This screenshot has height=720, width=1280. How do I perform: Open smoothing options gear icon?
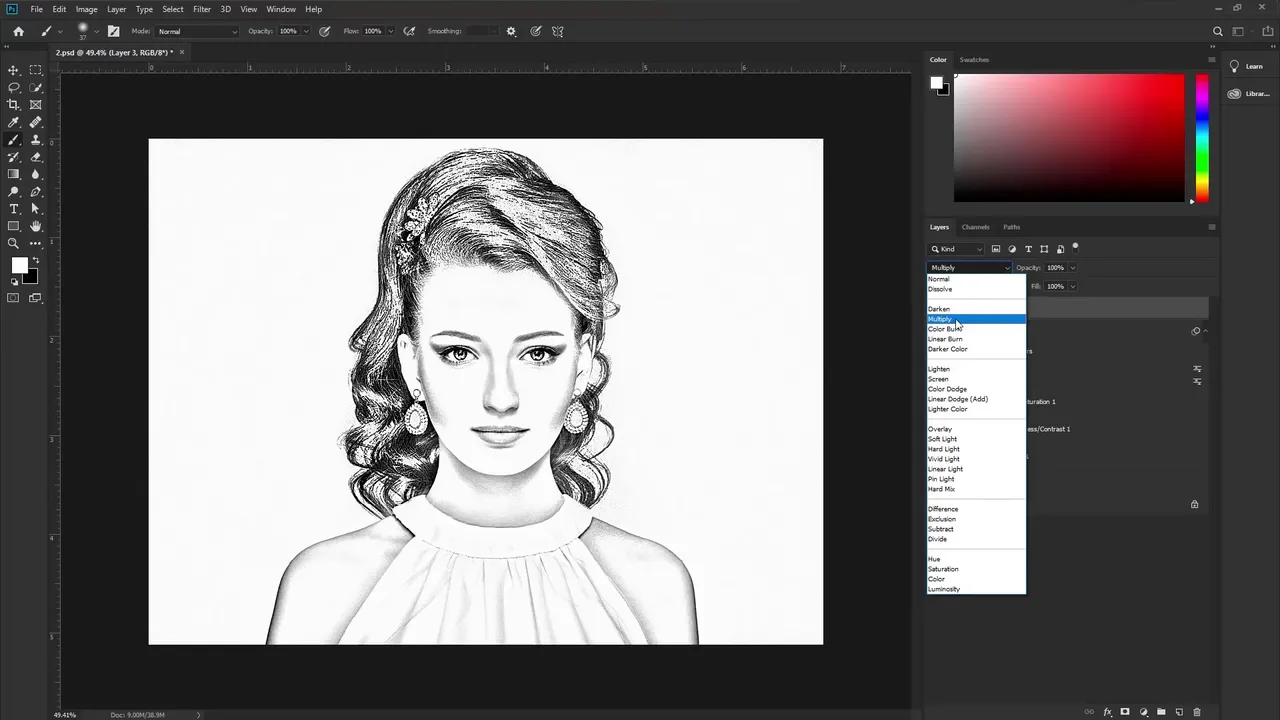click(x=511, y=31)
